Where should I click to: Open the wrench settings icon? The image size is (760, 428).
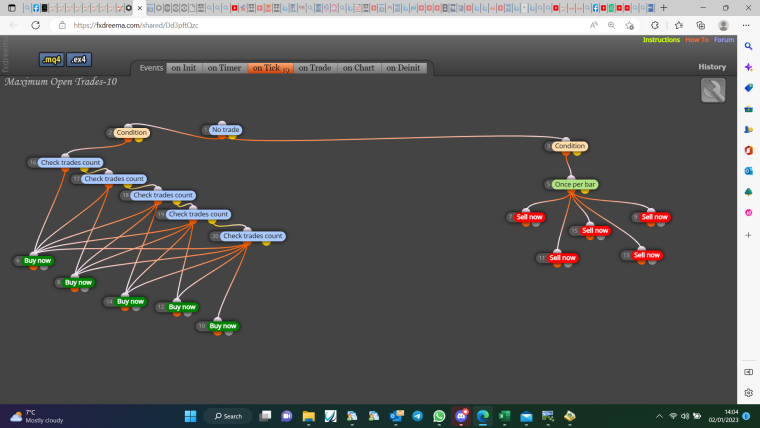713,90
